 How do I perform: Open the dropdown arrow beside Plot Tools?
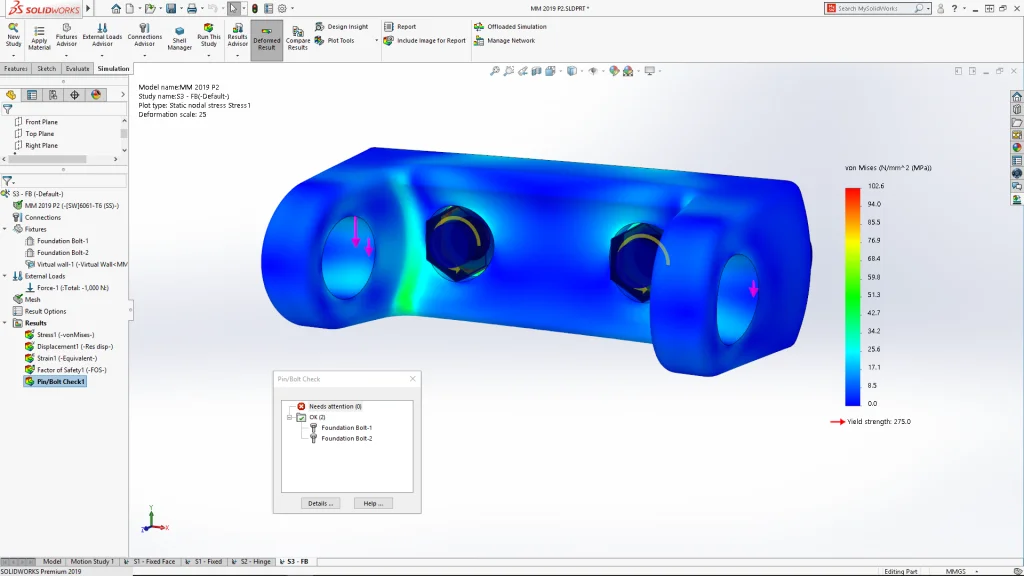click(376, 40)
